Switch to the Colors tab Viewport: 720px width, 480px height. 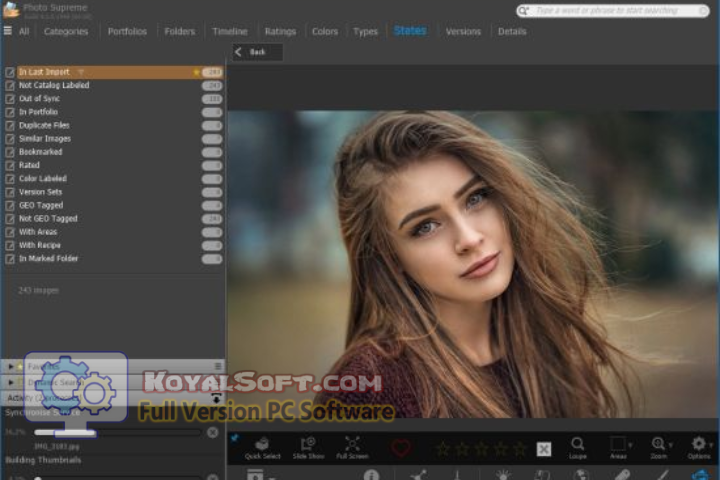point(325,31)
